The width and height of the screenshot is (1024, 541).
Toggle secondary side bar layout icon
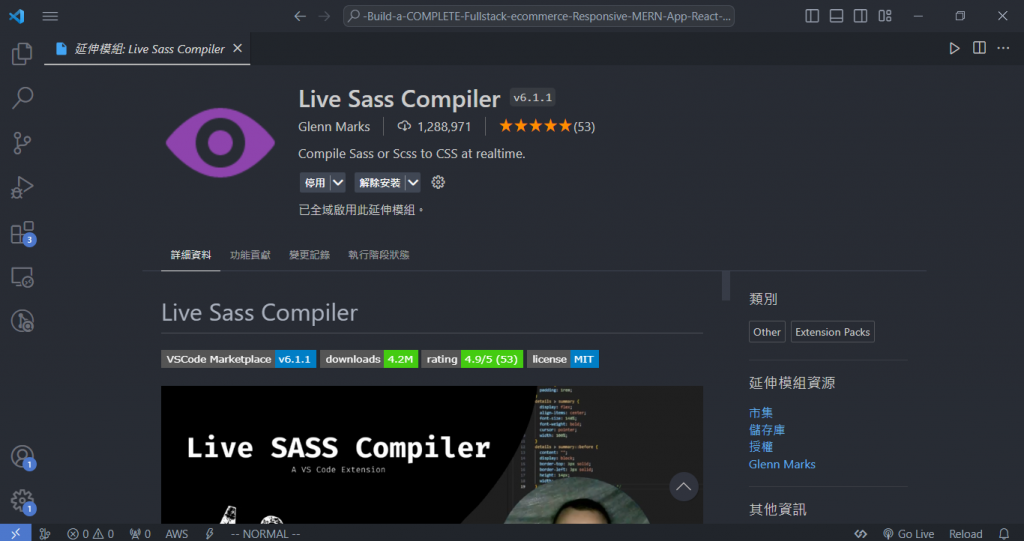click(860, 16)
